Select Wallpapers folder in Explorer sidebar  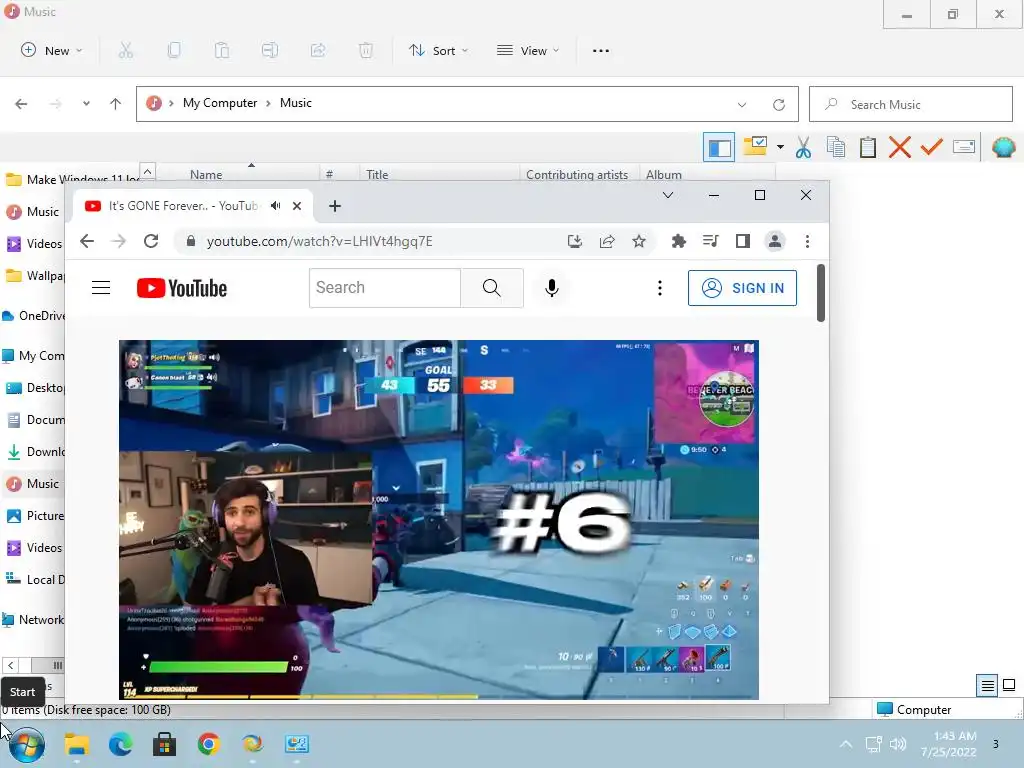(x=35, y=276)
